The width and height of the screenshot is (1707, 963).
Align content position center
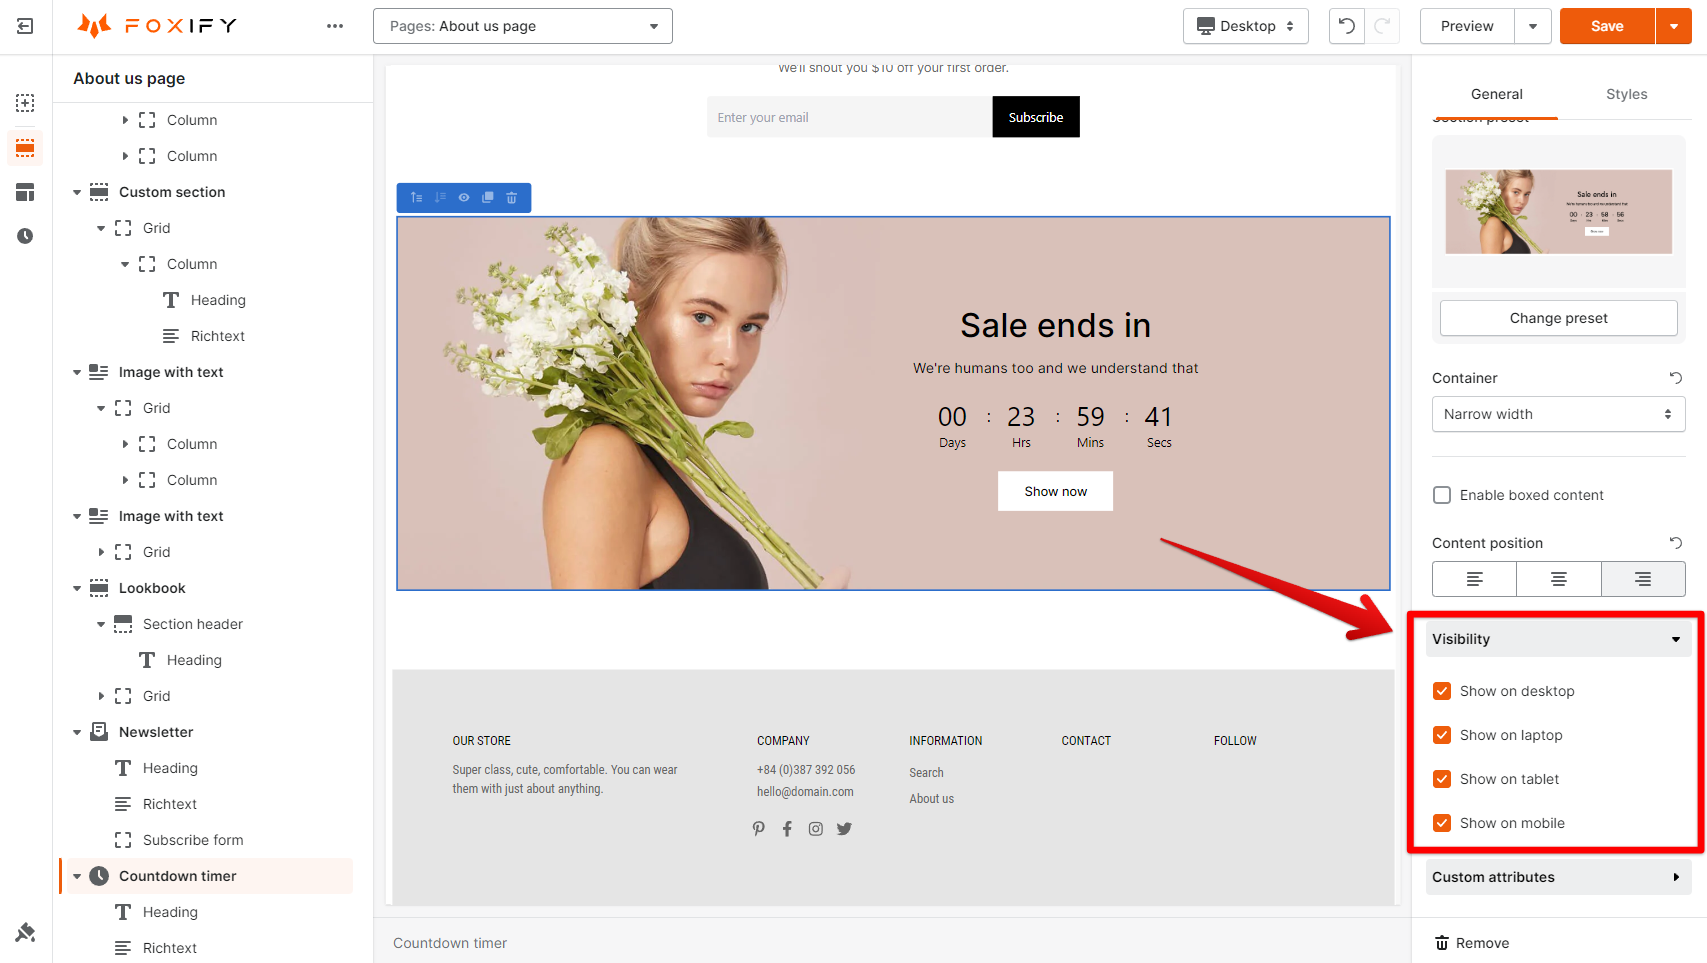coord(1559,579)
